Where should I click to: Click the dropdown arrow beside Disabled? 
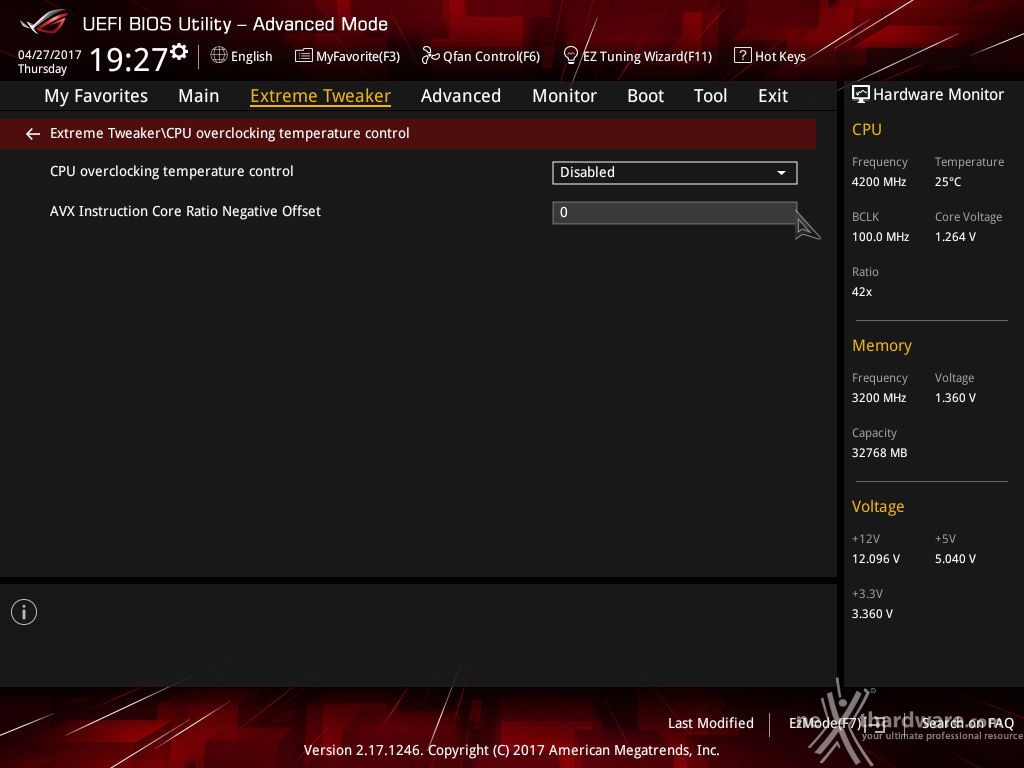(781, 173)
